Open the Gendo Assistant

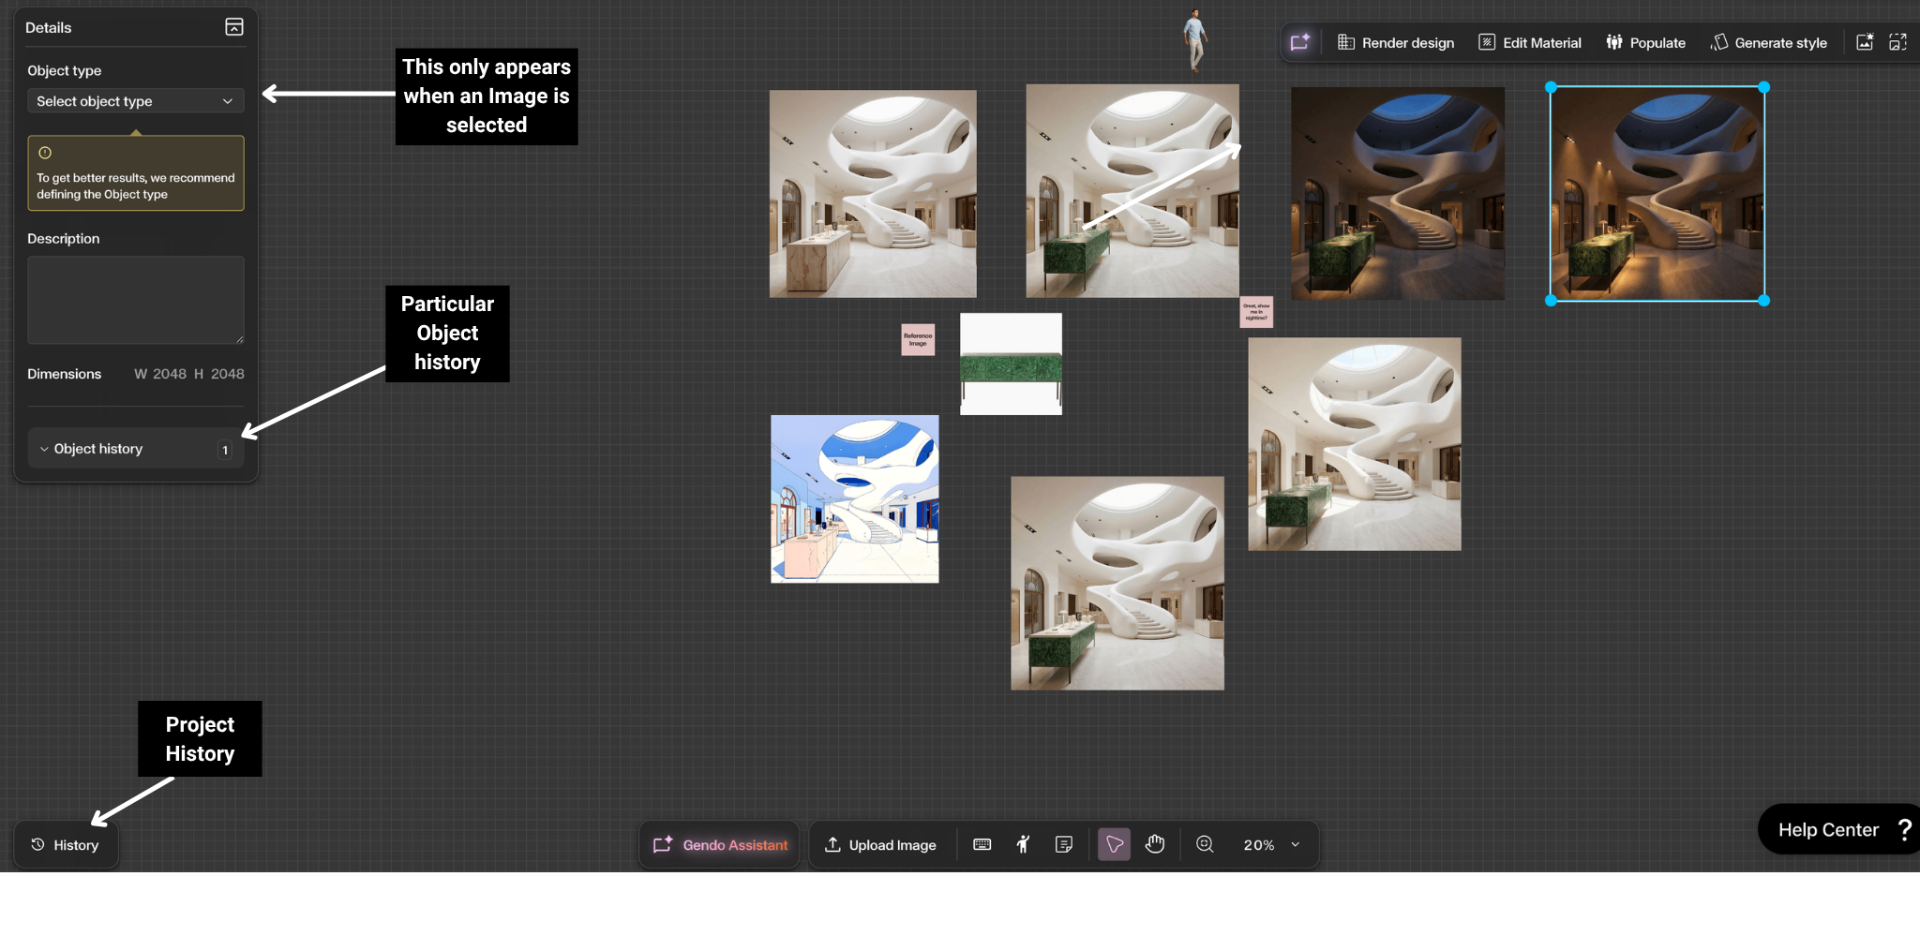coord(720,845)
